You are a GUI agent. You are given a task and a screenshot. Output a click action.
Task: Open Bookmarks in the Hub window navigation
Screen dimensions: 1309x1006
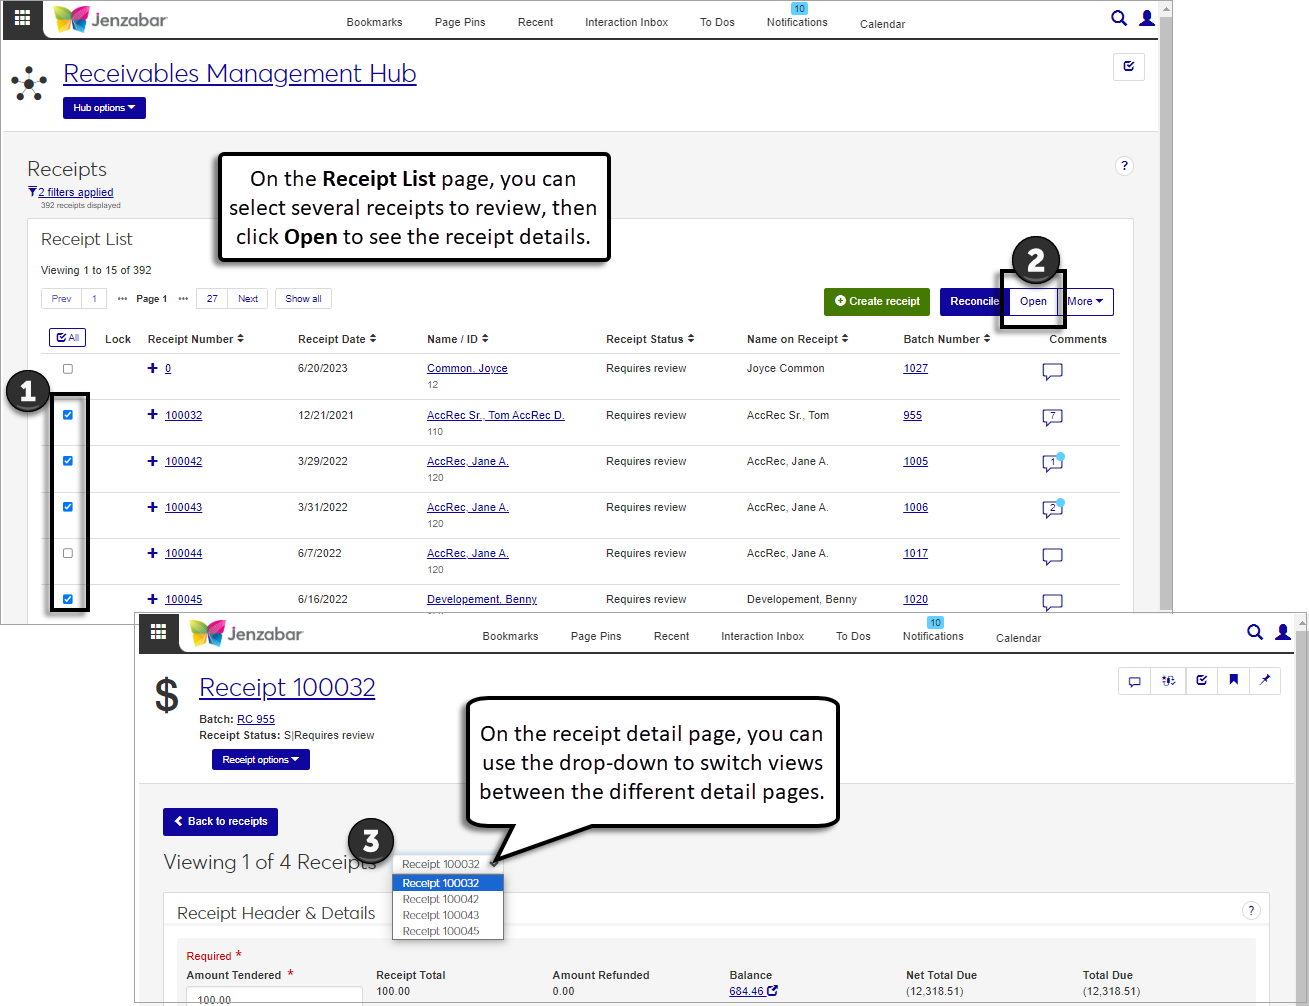click(374, 22)
